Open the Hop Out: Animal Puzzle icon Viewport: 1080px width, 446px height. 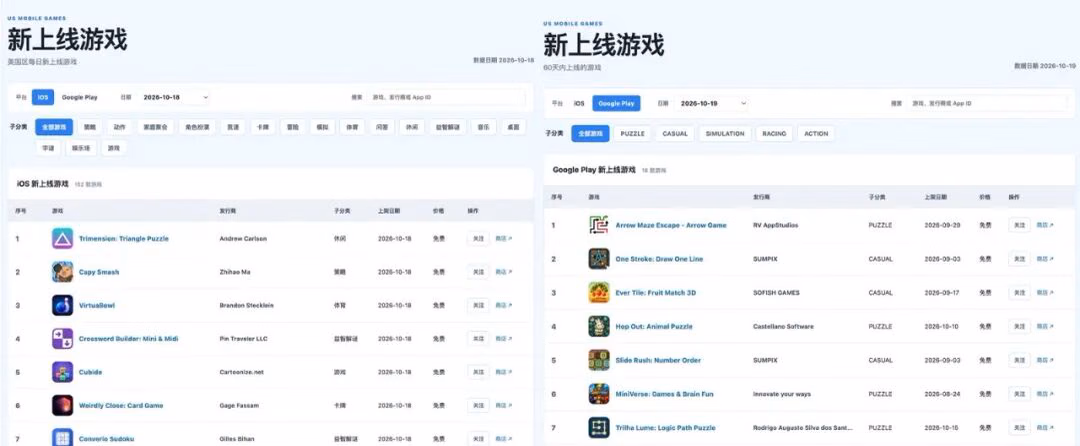click(x=599, y=326)
